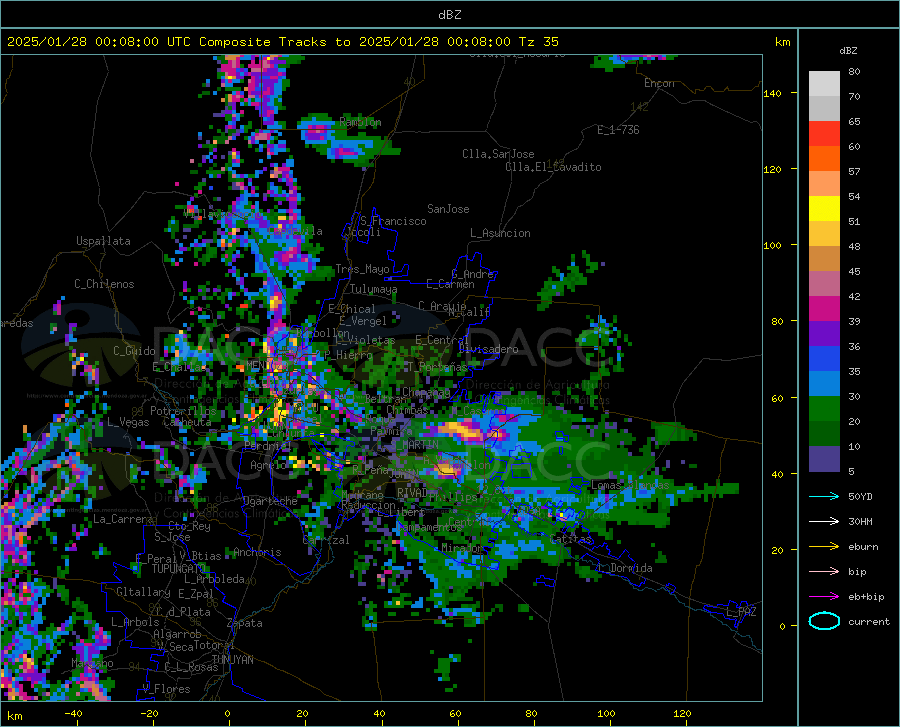Click the cyan 50YD arrow legend icon
Image resolution: width=900 pixels, height=727 pixels.
[x=824, y=496]
